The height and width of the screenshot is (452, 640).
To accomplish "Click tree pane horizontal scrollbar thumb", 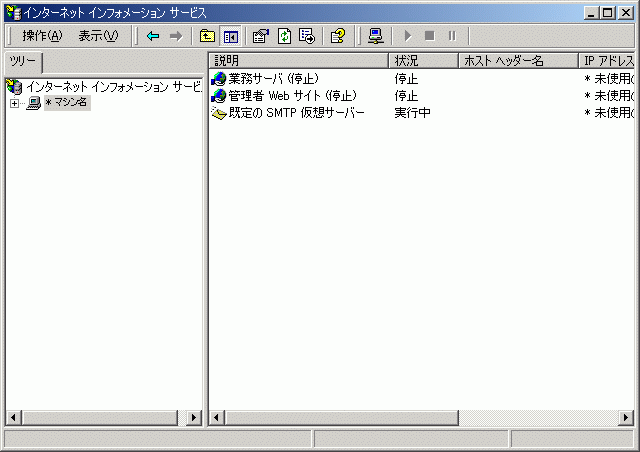I will coord(100,417).
